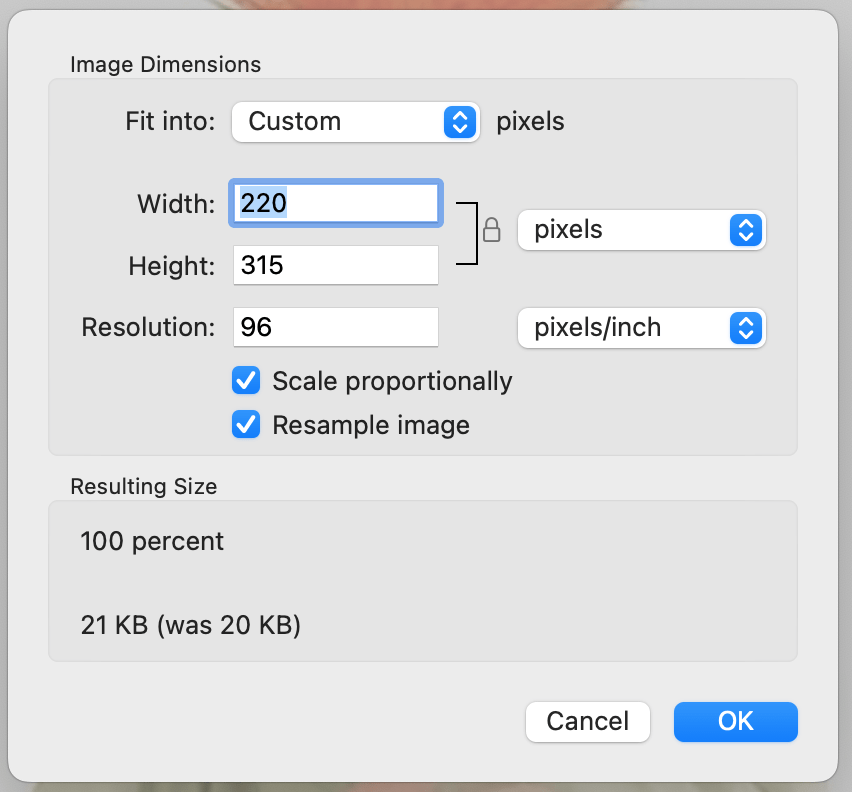This screenshot has width=852, height=792.
Task: Open the pixels unit dropdown
Action: (640, 230)
